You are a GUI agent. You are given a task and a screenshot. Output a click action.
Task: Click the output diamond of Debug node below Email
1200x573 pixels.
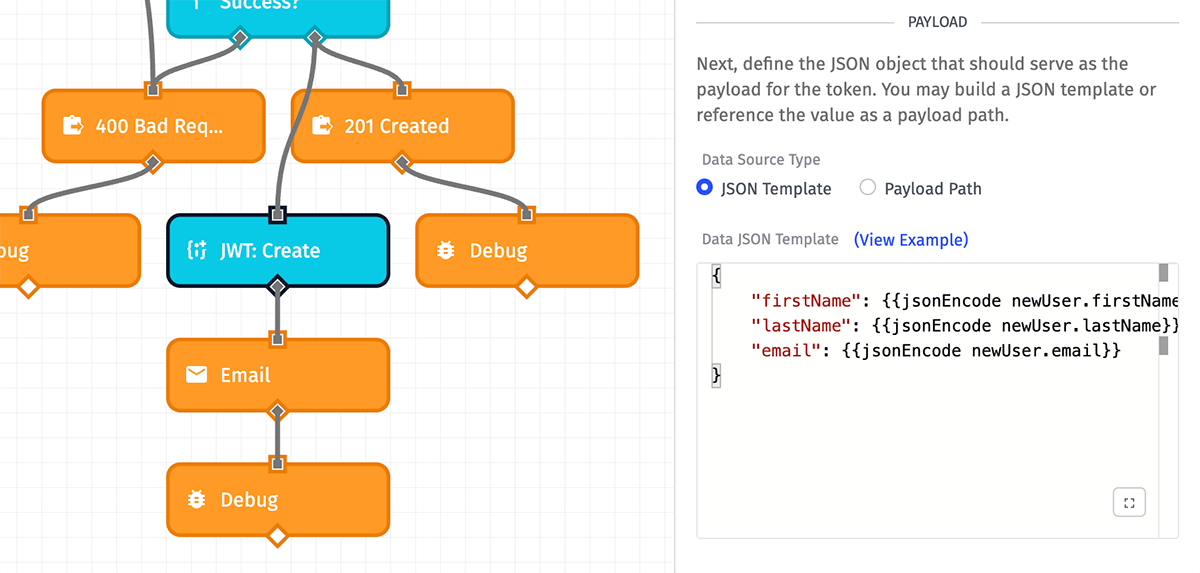click(278, 537)
